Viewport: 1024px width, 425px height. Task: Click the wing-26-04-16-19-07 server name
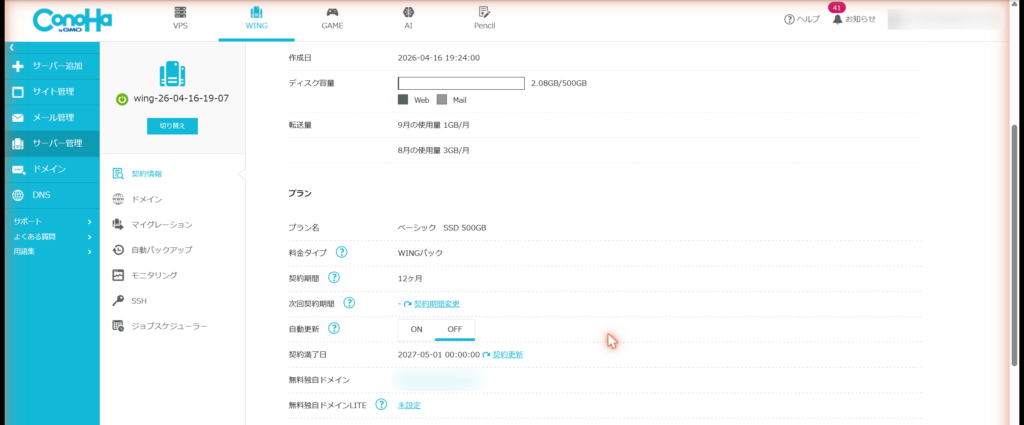(181, 99)
